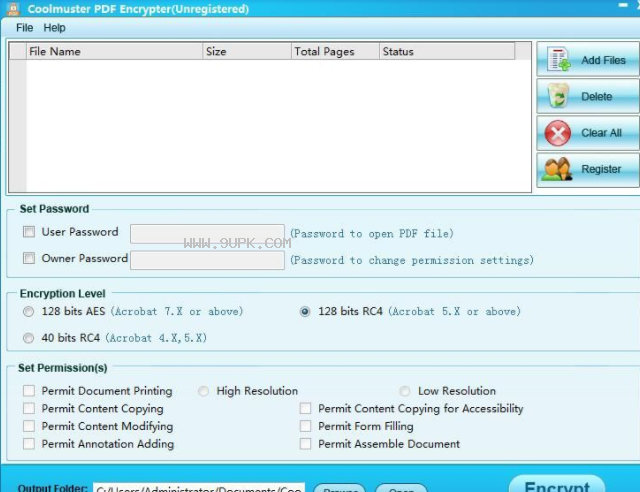Click the User Password input field
The width and height of the screenshot is (640, 492).
click(207, 234)
